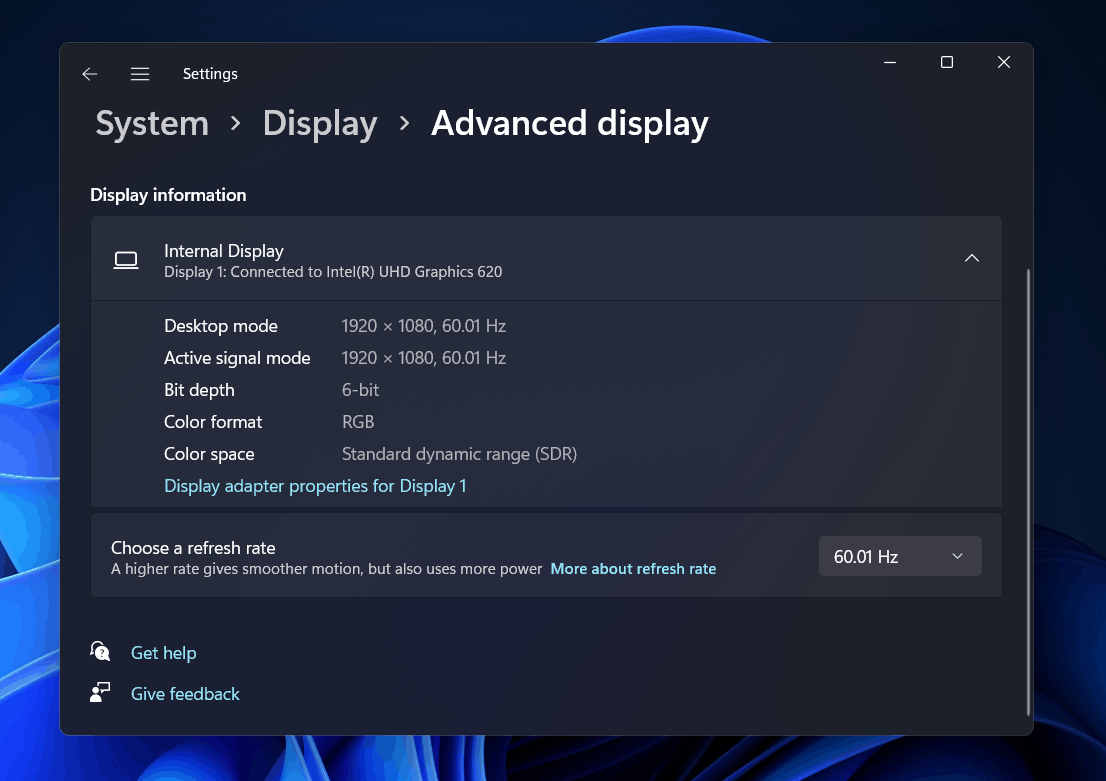Select the Settings gear title icon
Viewport: 1106px width, 781px height.
click(210, 73)
